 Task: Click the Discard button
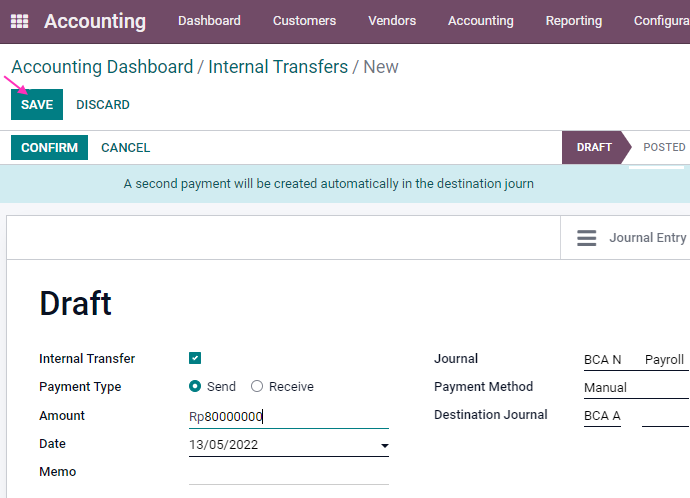(103, 105)
